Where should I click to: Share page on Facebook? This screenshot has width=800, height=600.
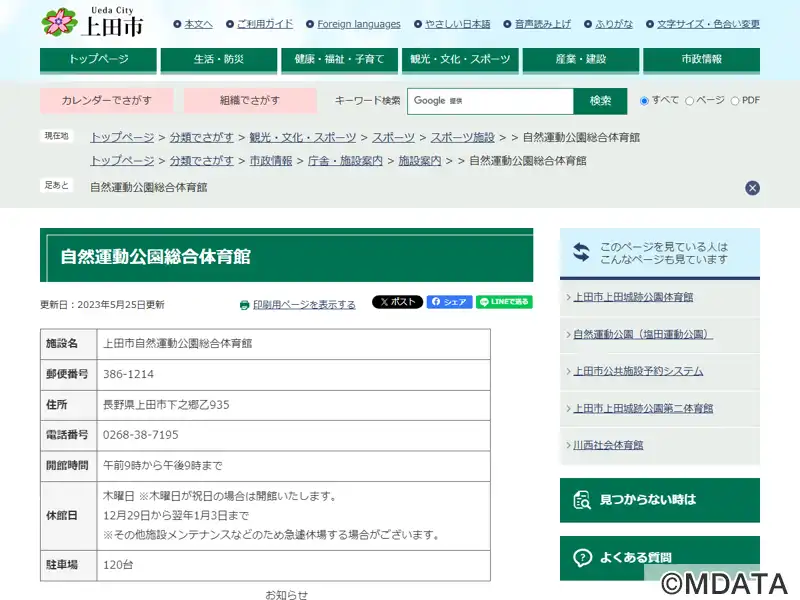(449, 302)
